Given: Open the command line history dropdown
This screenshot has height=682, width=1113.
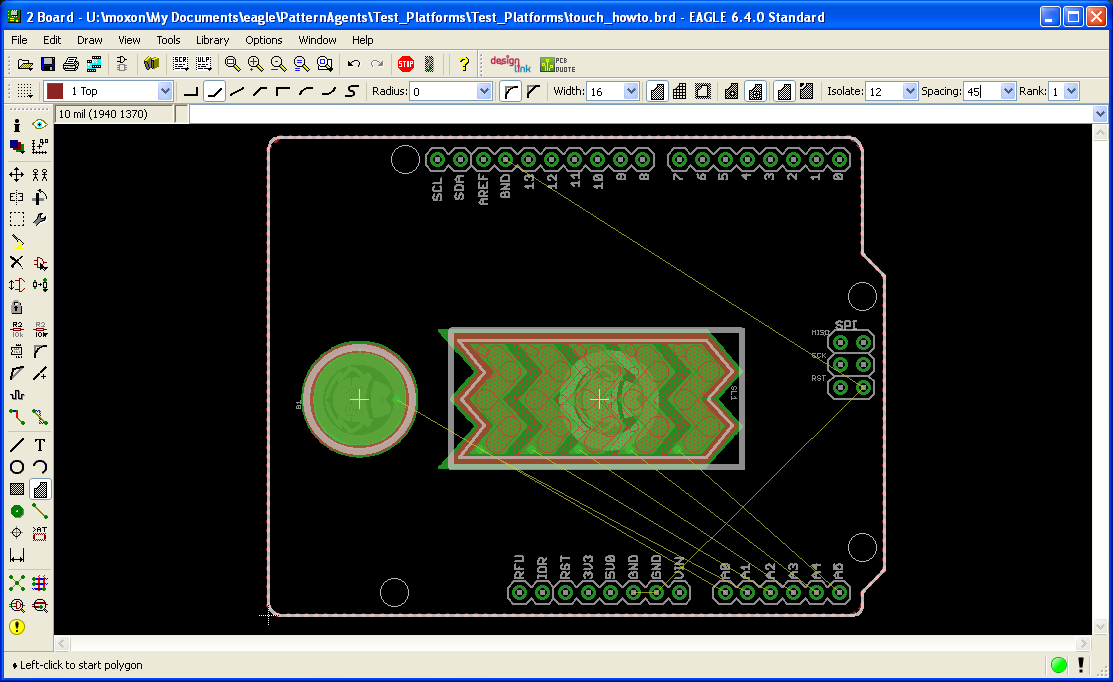Looking at the screenshot, I should click(x=1100, y=114).
